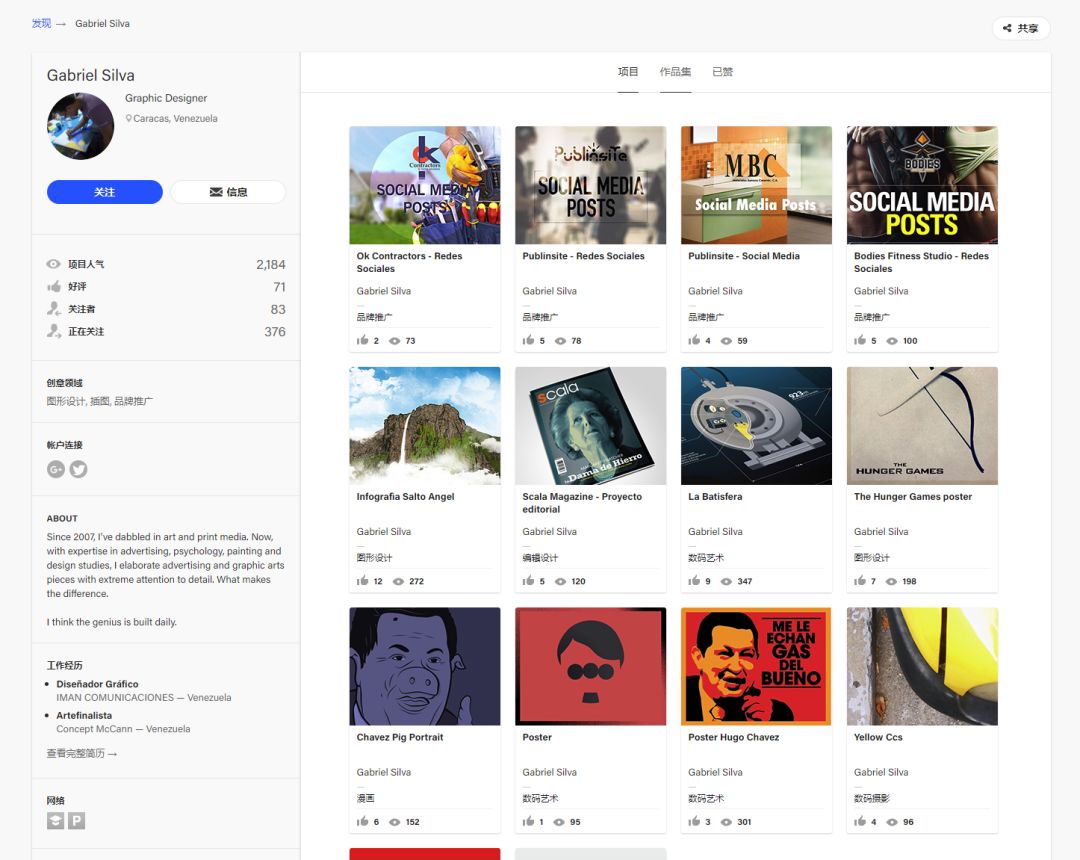The image size is (1080, 860).
Task: Click Gabriel Silva's round profile avatar
Action: pyautogui.click(x=80, y=126)
